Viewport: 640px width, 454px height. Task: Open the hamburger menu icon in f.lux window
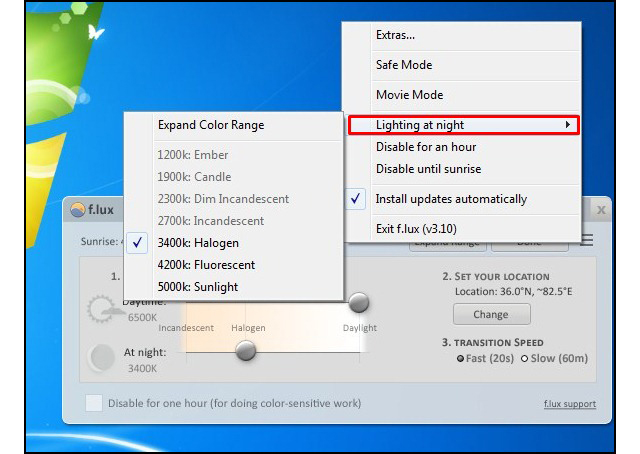(x=587, y=240)
